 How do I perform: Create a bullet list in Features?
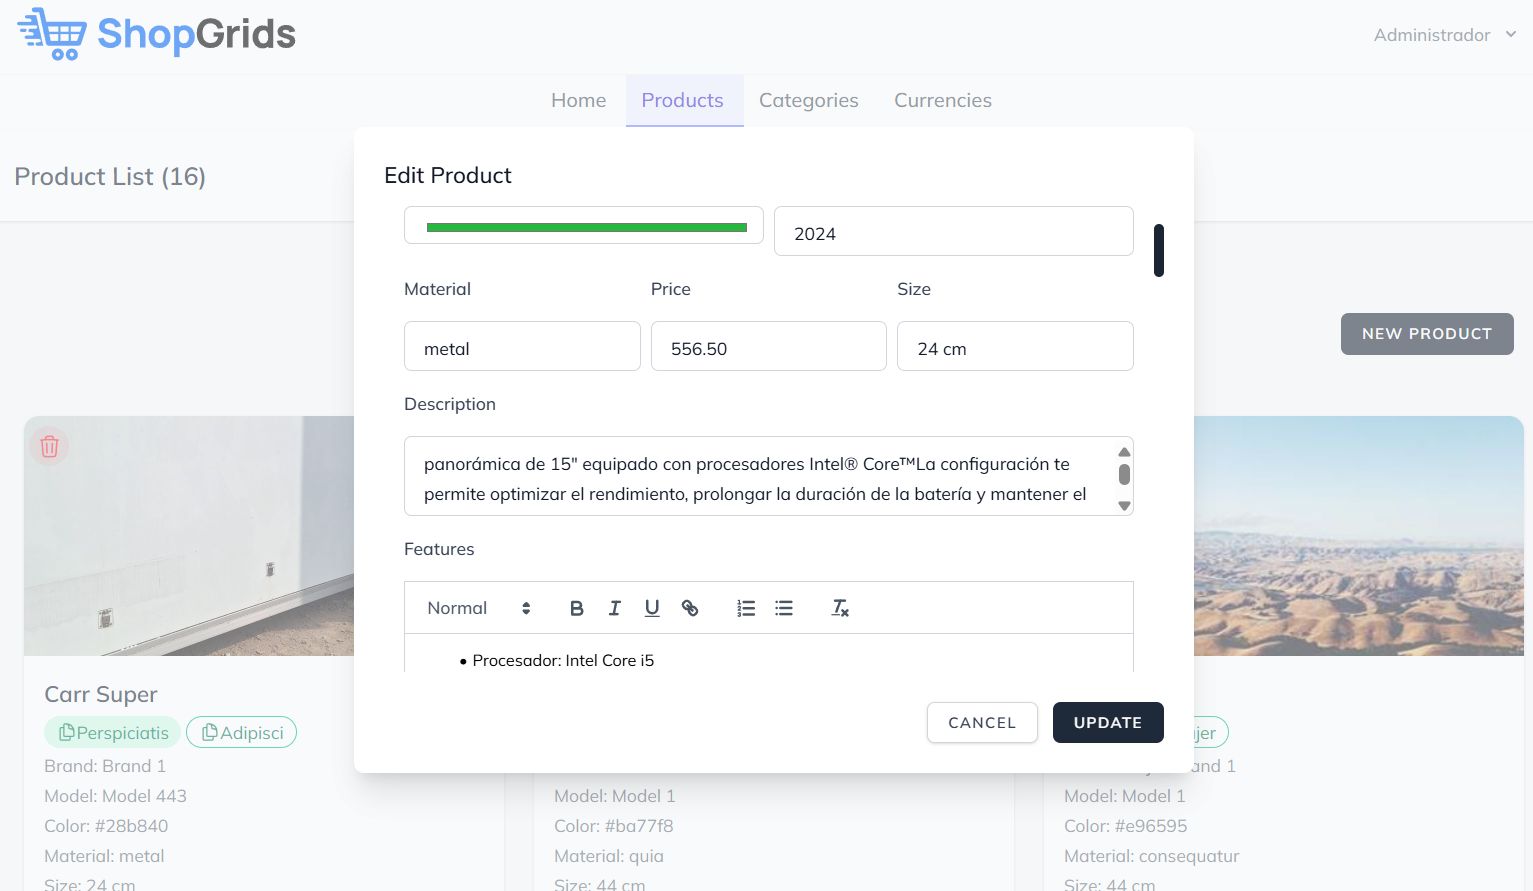click(784, 608)
